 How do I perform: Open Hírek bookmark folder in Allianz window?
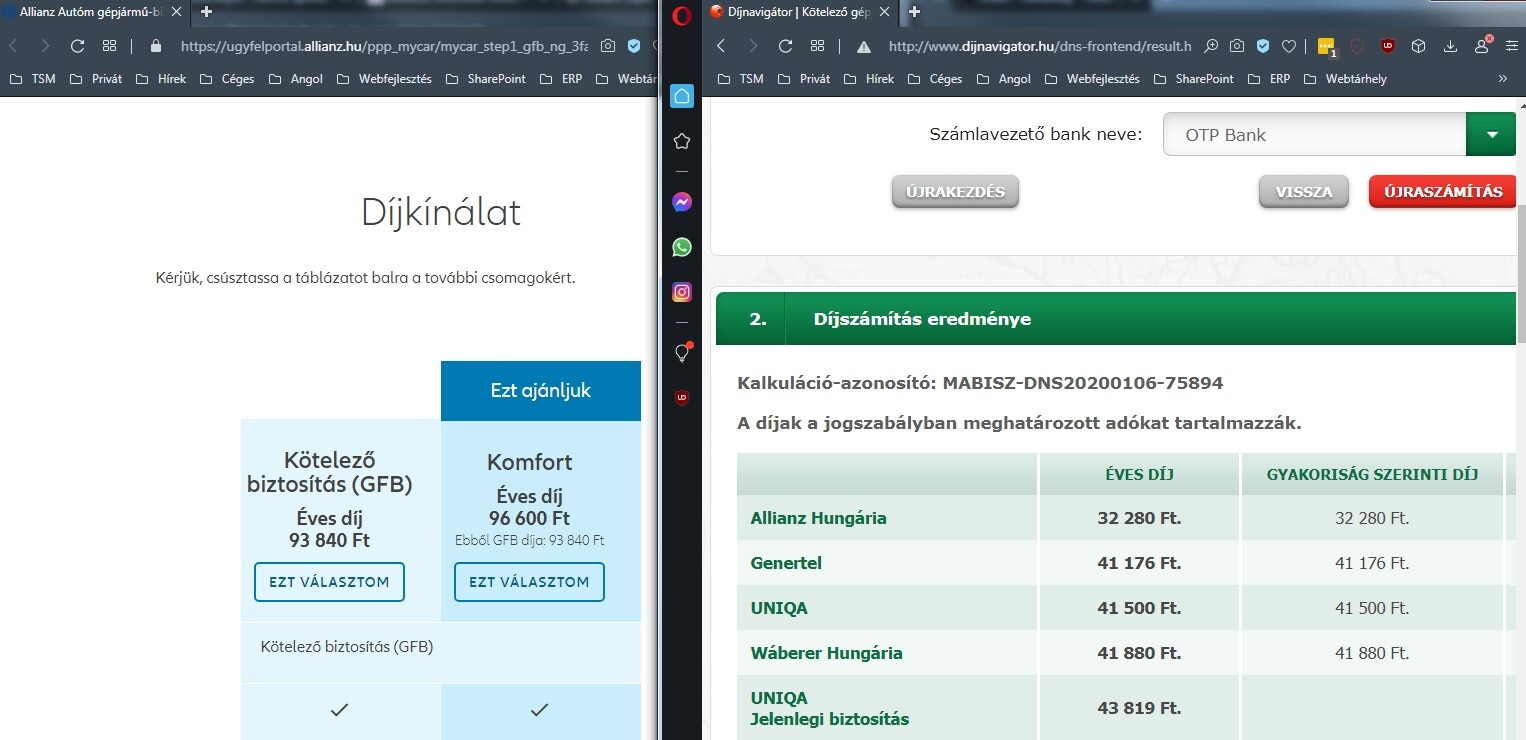click(x=160, y=79)
